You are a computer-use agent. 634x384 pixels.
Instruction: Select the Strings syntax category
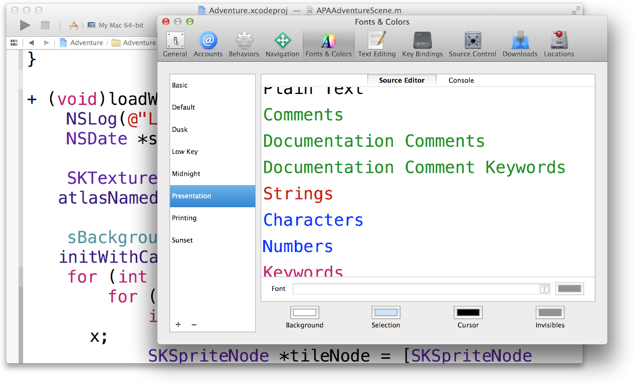point(298,194)
